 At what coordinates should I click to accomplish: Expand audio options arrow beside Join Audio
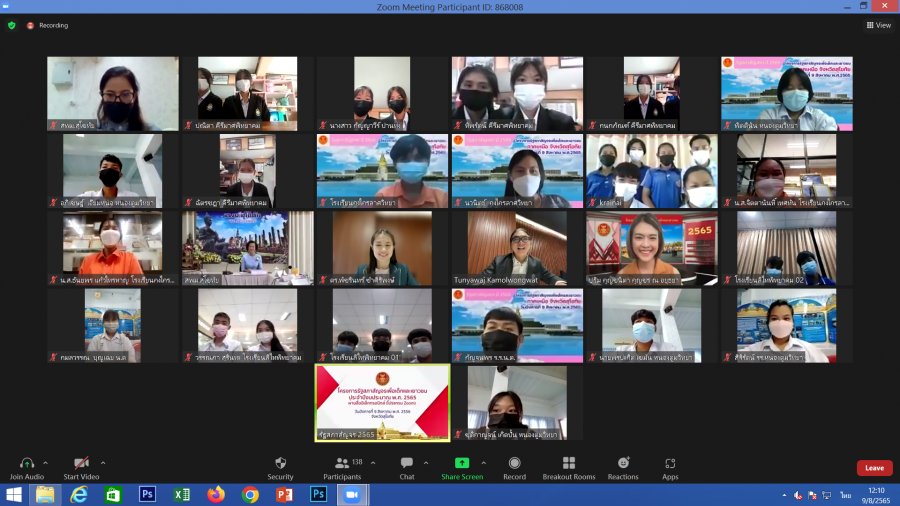(x=47, y=463)
